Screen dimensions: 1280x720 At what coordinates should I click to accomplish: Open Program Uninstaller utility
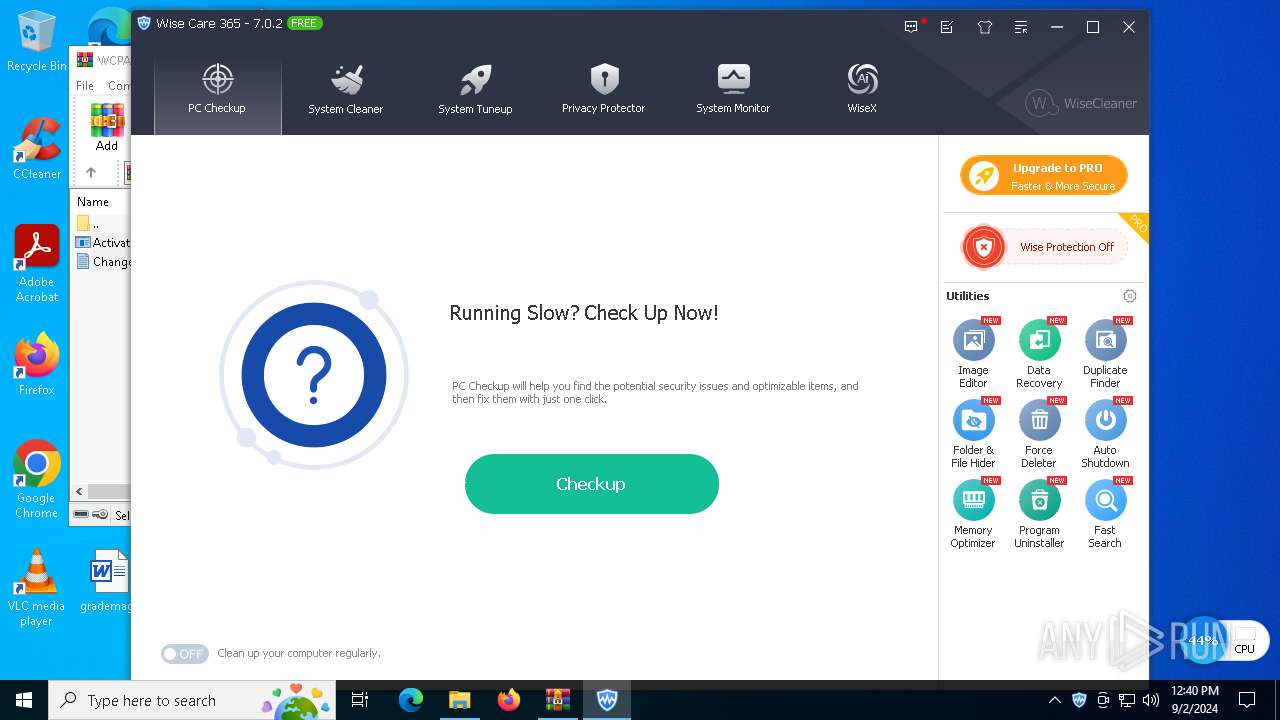click(1039, 514)
